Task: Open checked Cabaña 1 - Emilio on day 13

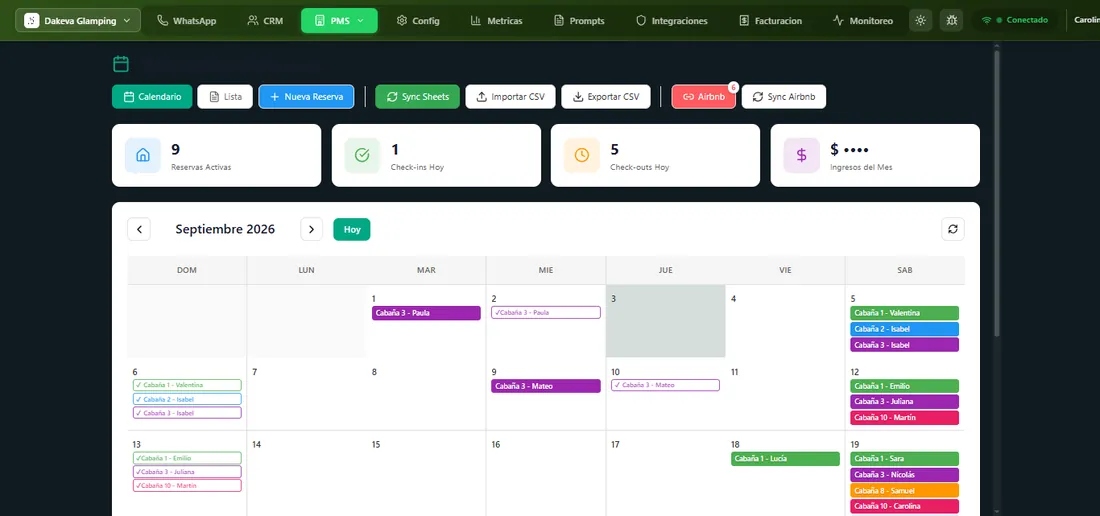Action: 187,458
